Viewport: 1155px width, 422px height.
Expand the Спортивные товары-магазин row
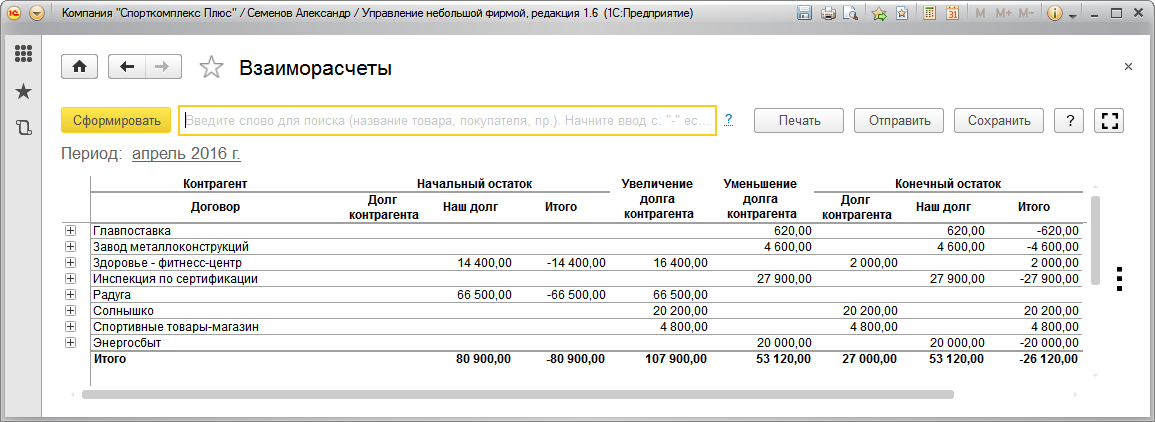[x=71, y=327]
